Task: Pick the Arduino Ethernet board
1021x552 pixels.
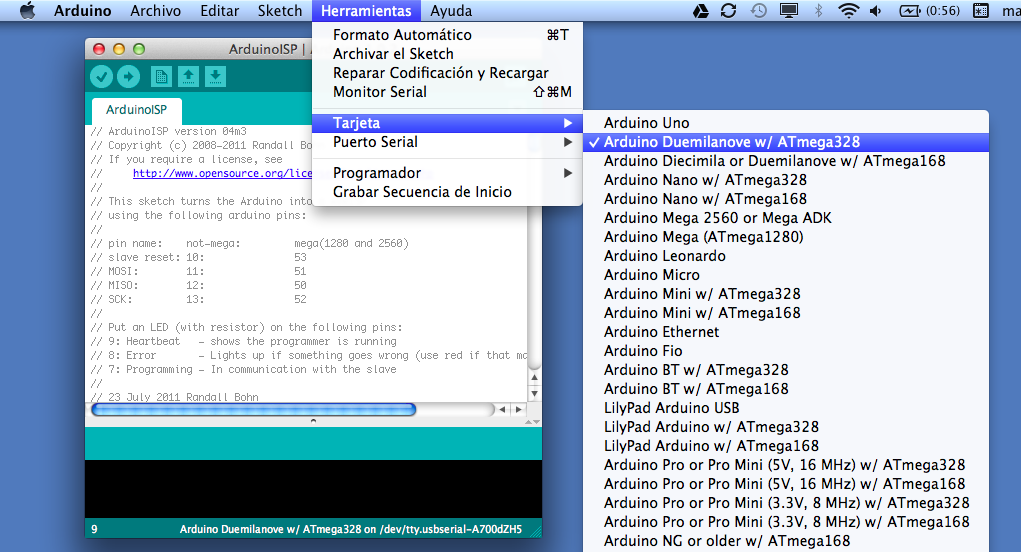Action: click(x=786, y=332)
